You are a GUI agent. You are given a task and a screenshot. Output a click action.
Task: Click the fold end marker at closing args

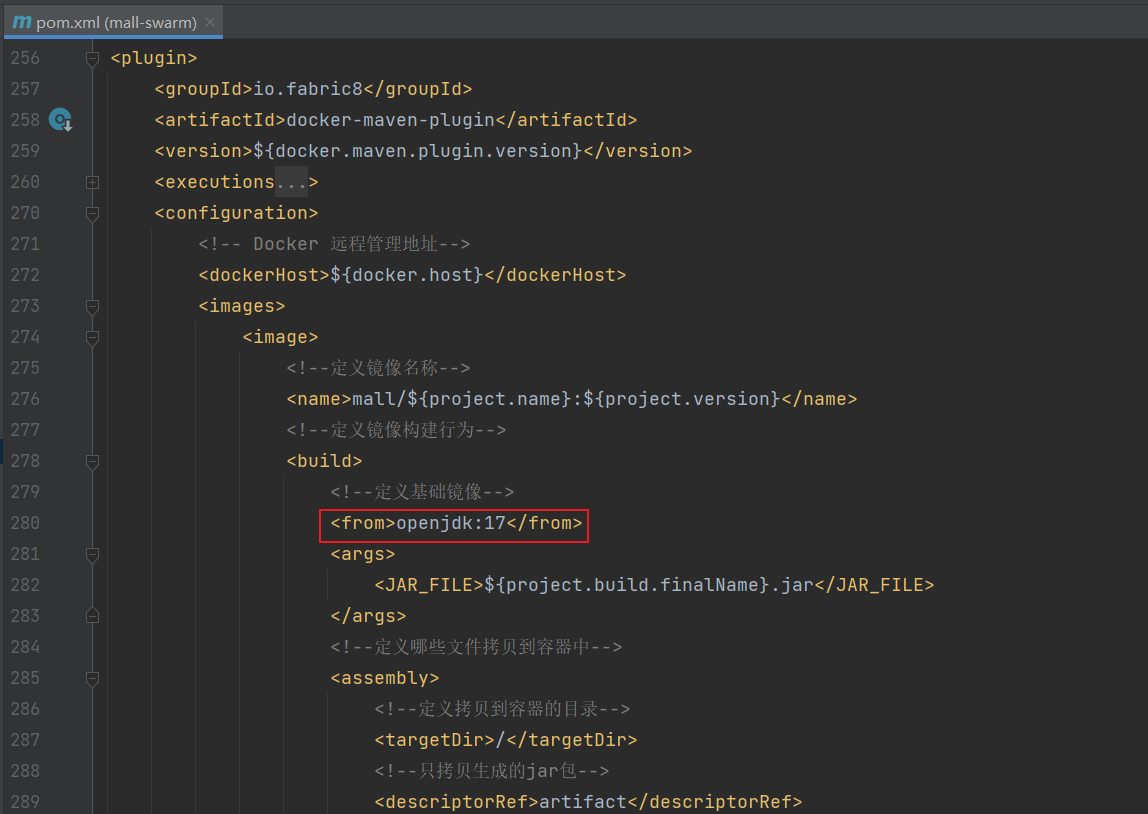(x=92, y=616)
